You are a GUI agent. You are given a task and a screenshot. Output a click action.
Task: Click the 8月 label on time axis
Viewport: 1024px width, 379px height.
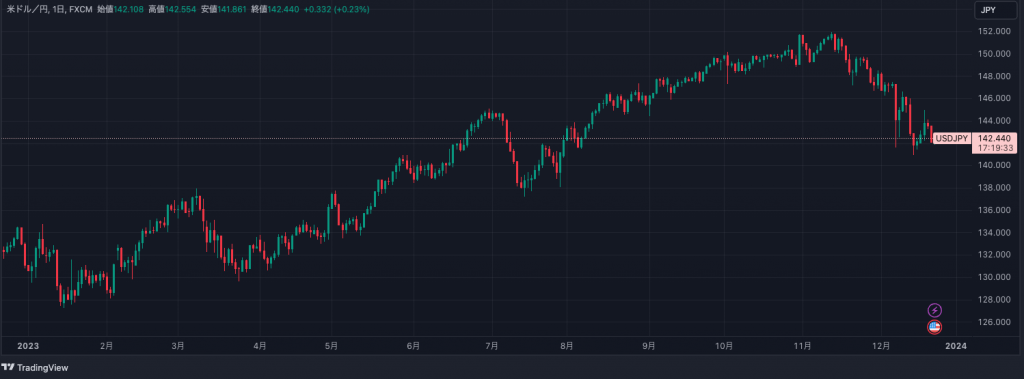(567, 346)
